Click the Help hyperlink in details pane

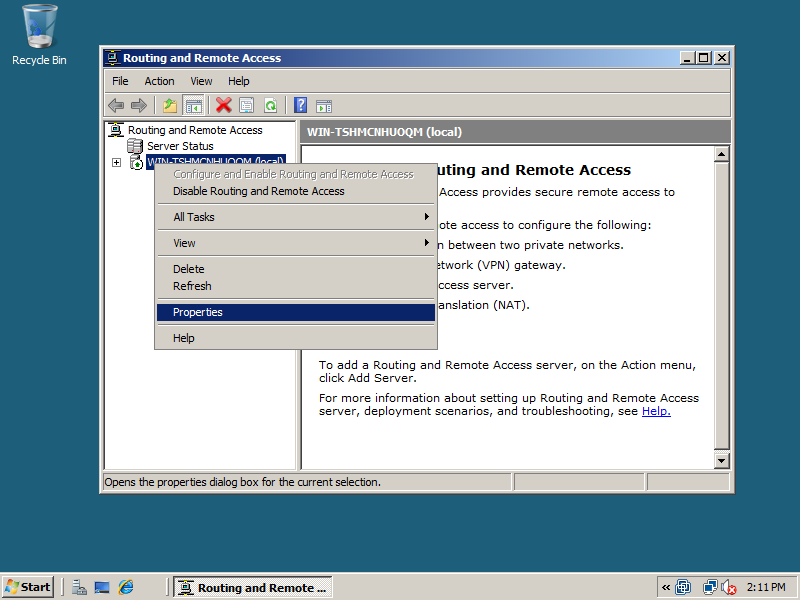(656, 411)
